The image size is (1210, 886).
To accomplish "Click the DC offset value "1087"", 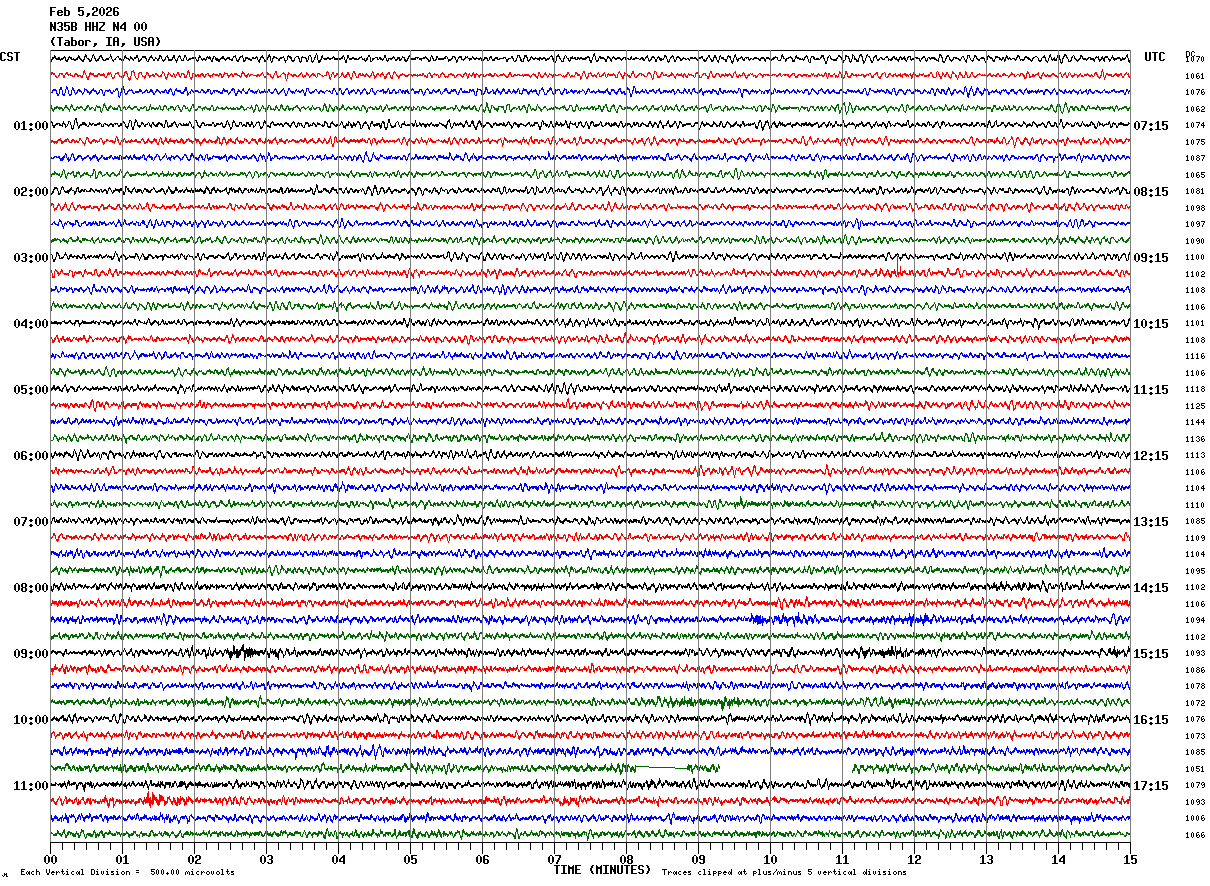I will pos(1195,159).
